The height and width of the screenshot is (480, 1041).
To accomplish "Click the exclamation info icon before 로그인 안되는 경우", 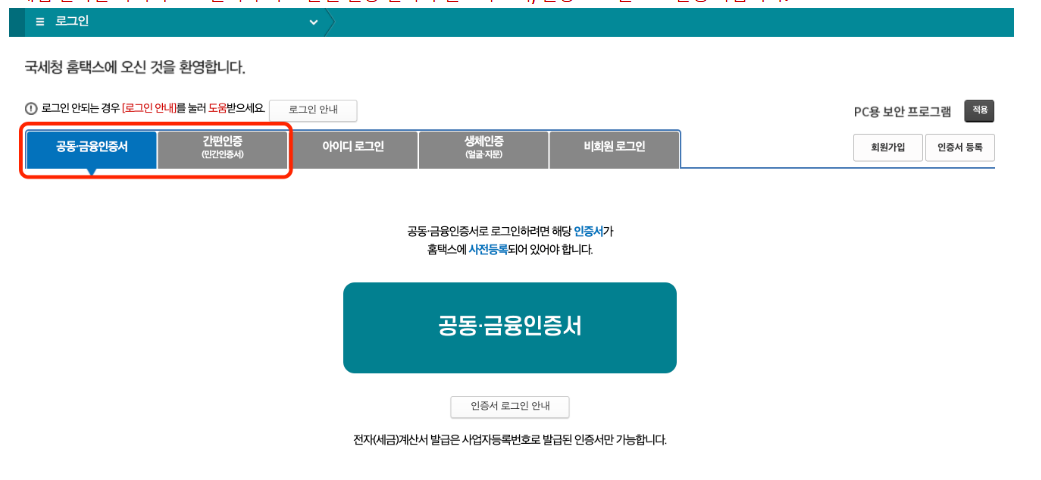I will 31,110.
